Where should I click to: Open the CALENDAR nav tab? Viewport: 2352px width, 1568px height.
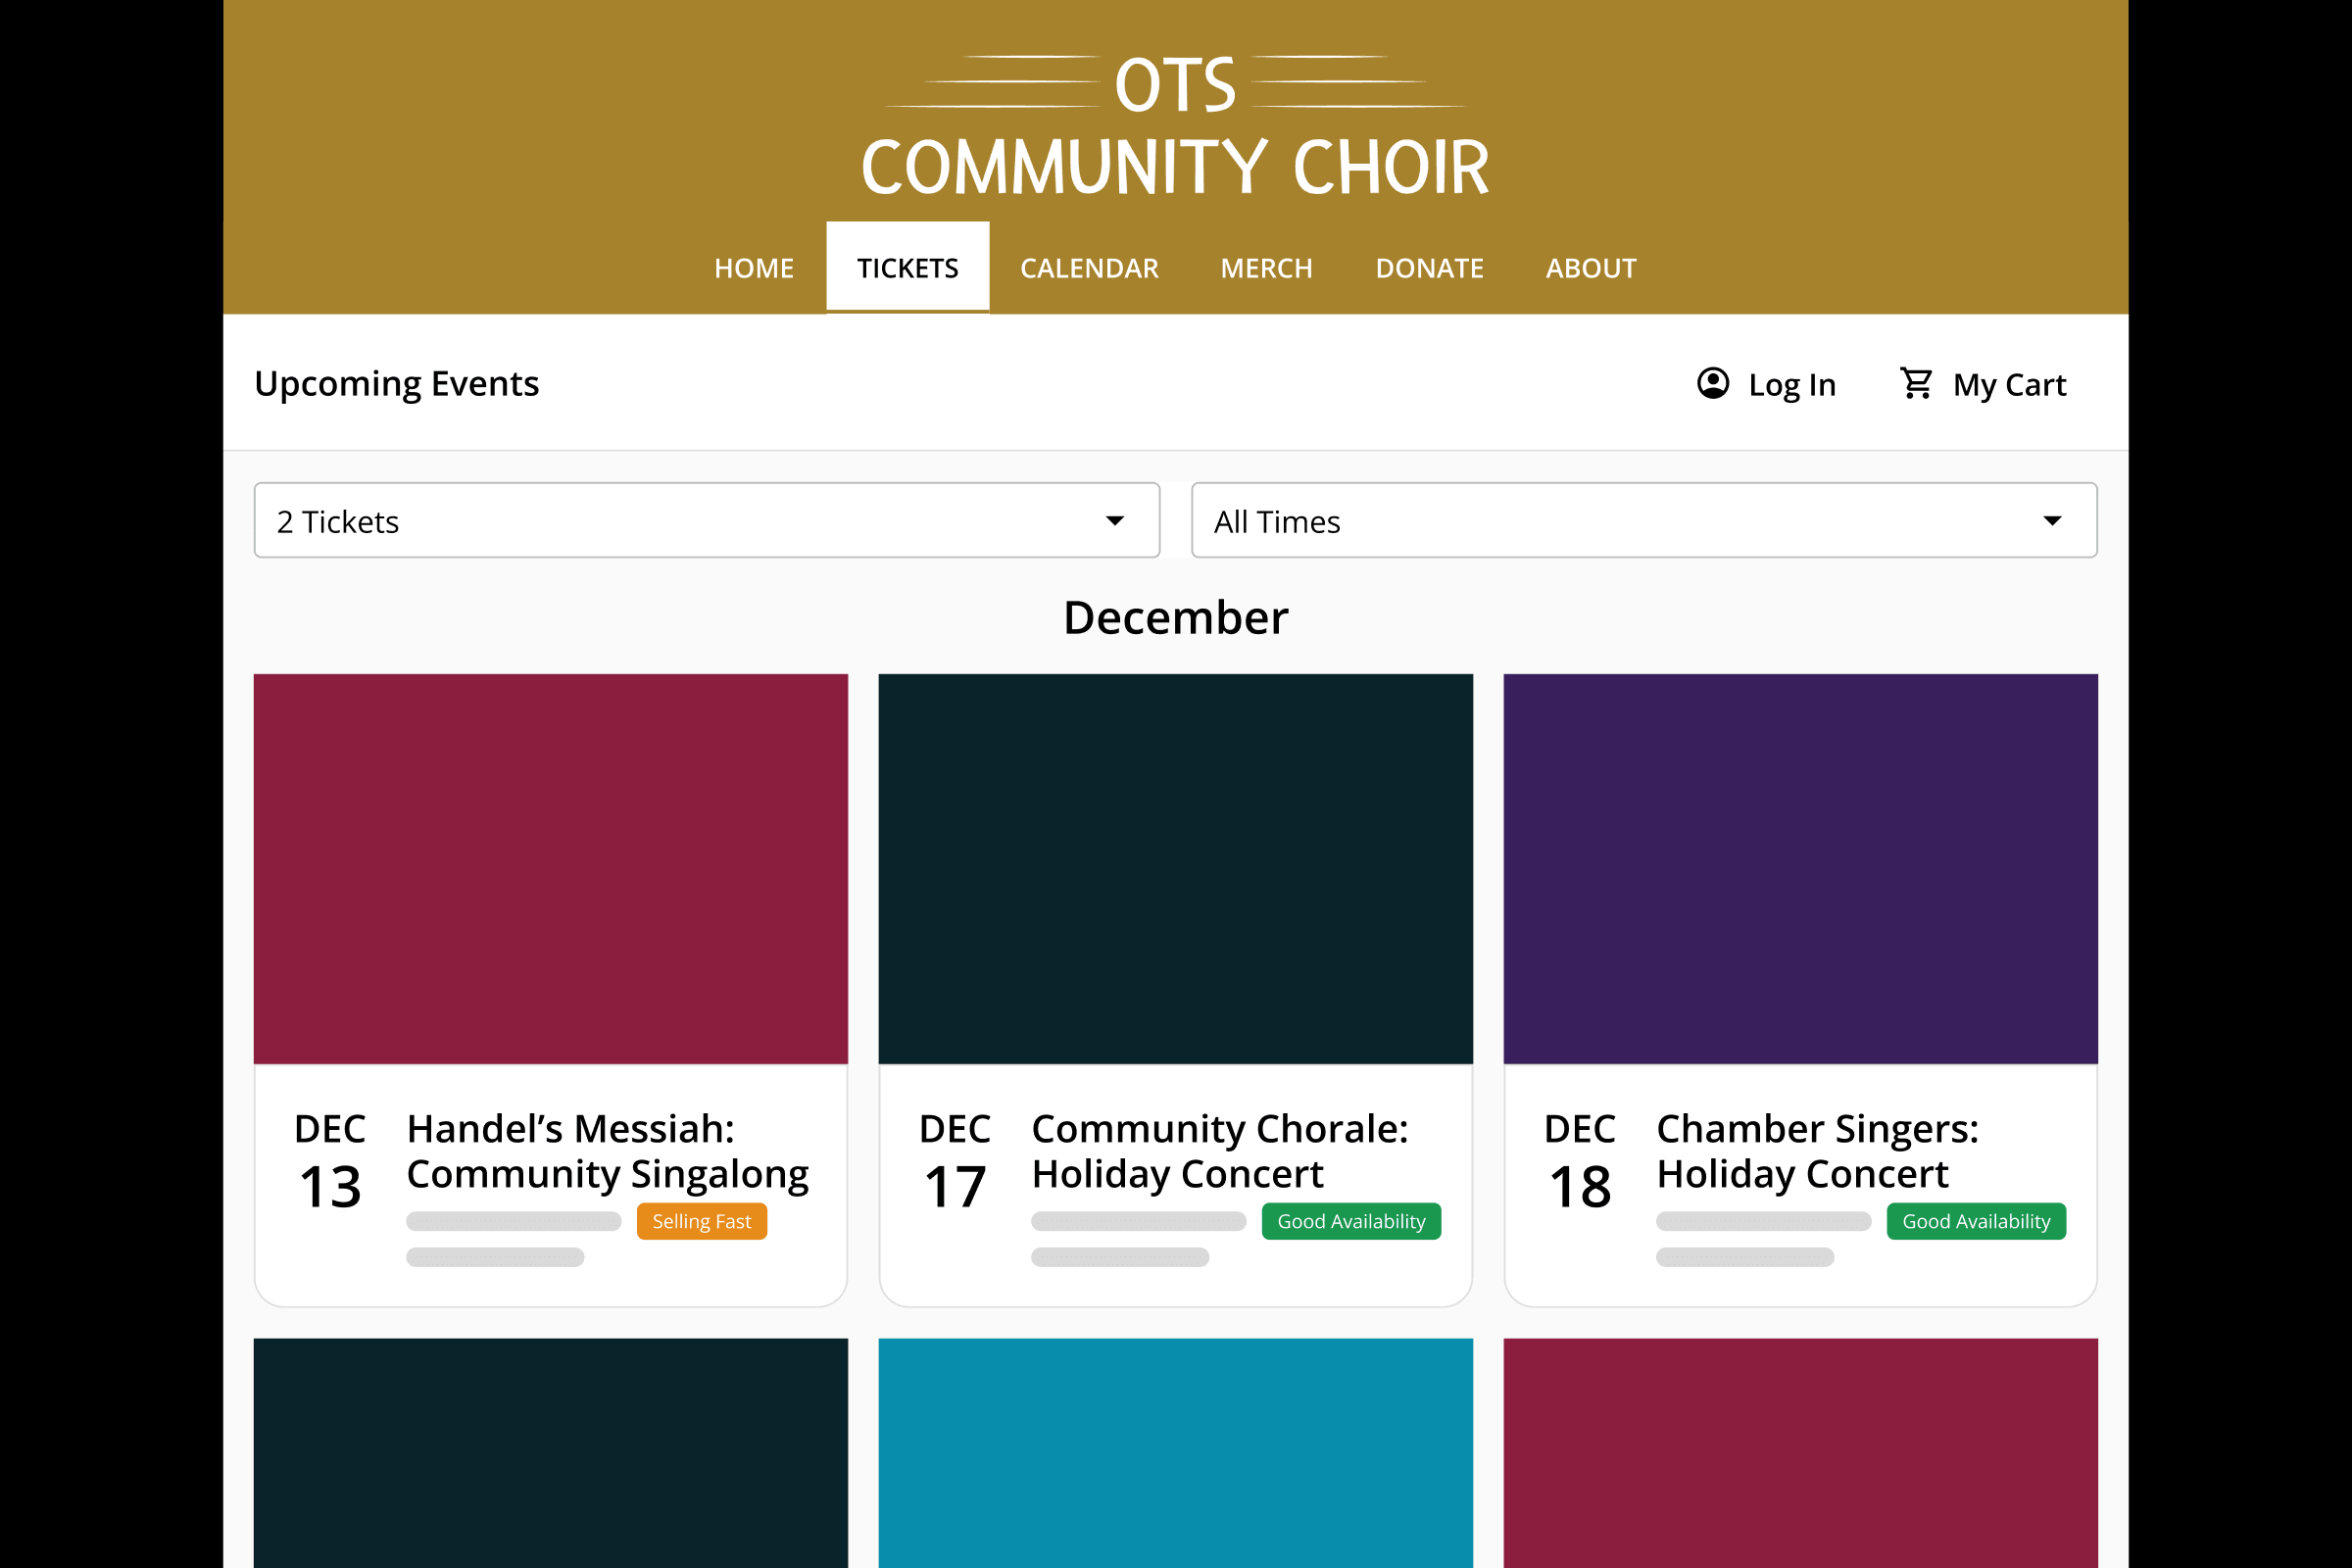(1089, 268)
